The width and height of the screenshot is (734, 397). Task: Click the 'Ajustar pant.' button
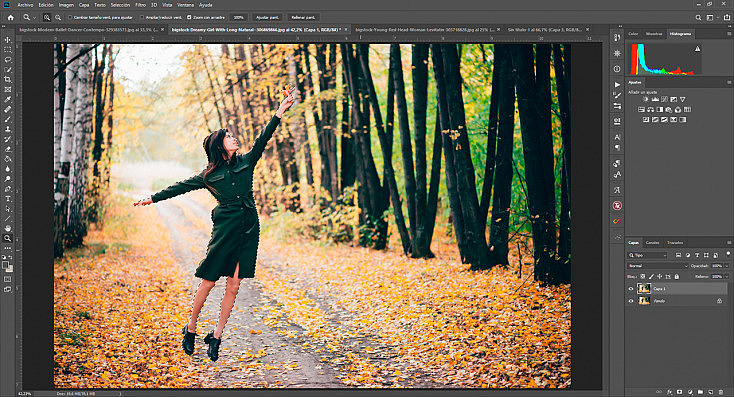tap(267, 17)
